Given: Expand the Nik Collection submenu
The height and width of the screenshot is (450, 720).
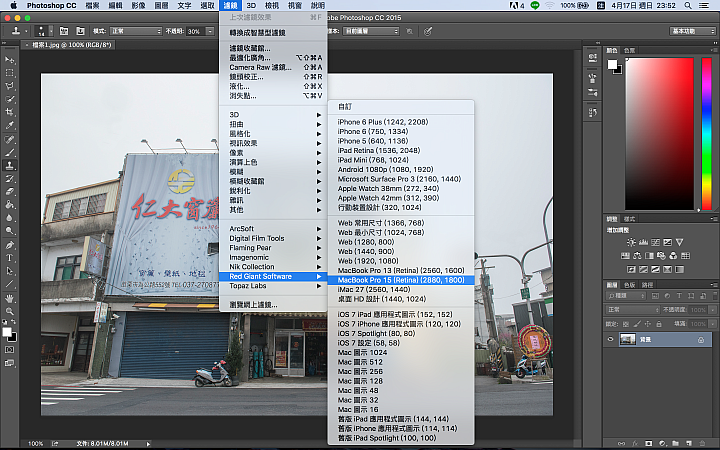Looking at the screenshot, I should 275,267.
